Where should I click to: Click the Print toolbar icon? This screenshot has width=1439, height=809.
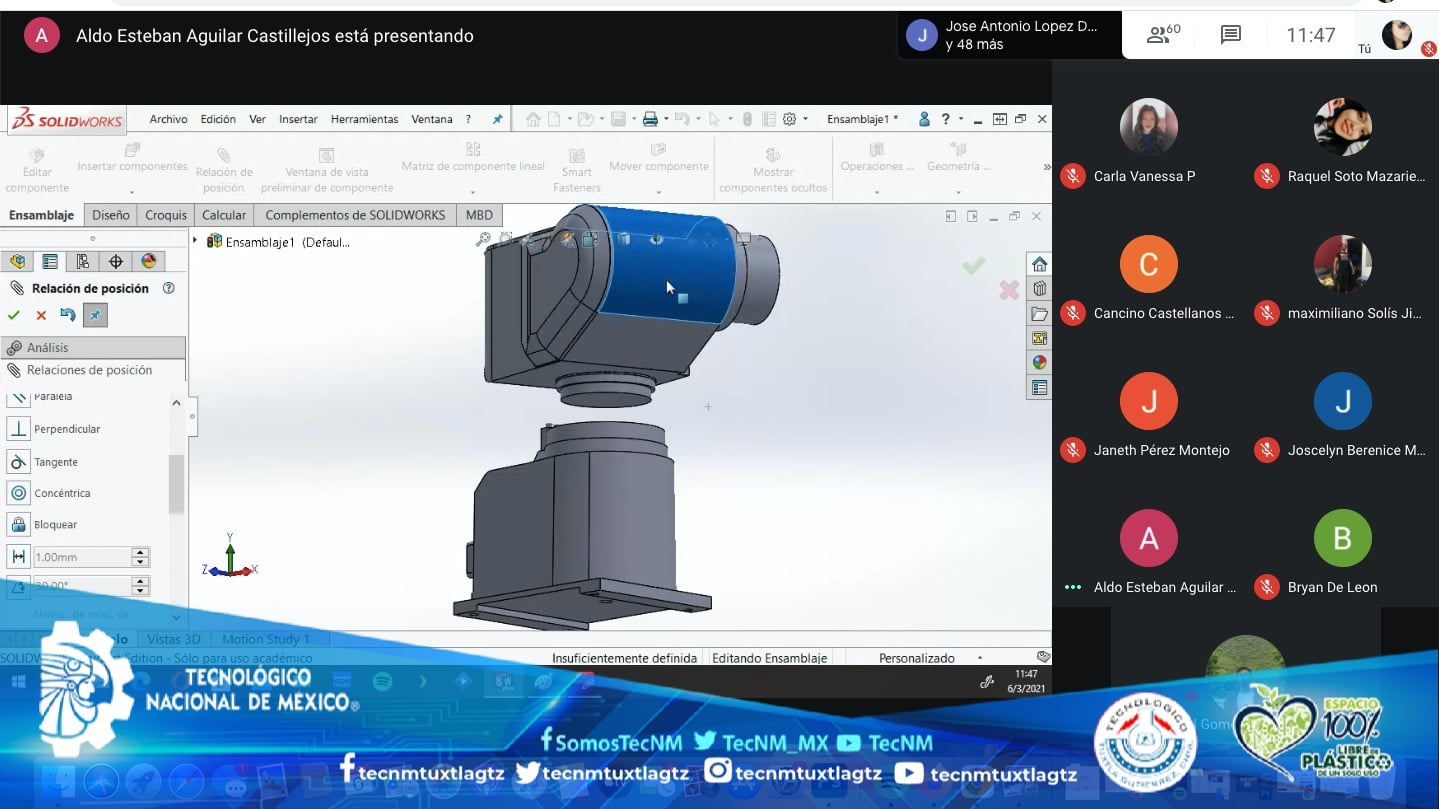pyautogui.click(x=650, y=119)
